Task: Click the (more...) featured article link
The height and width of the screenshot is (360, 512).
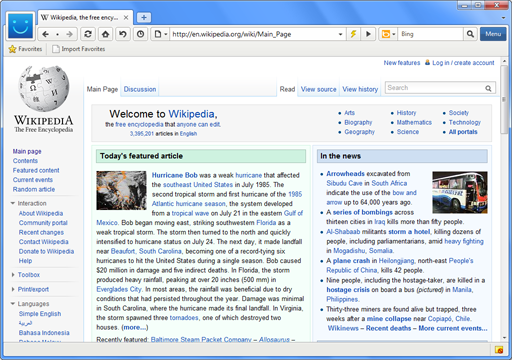Action: point(135,327)
